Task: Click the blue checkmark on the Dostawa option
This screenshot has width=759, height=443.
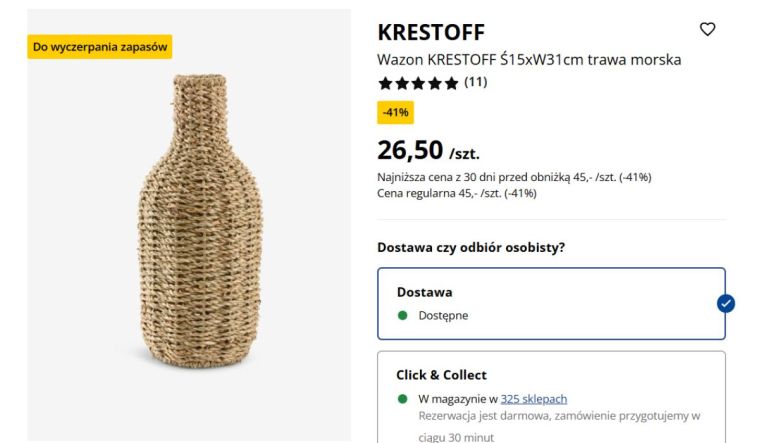Action: tap(725, 303)
